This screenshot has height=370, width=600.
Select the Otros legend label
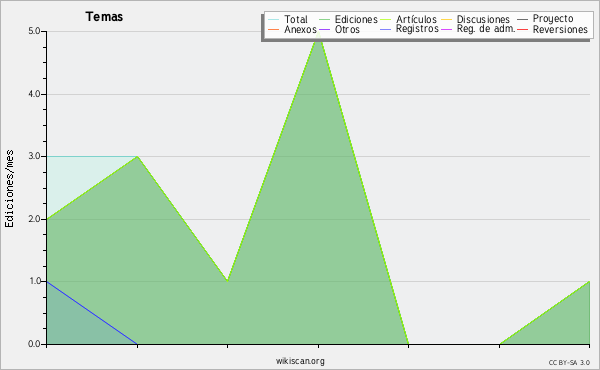click(347, 29)
